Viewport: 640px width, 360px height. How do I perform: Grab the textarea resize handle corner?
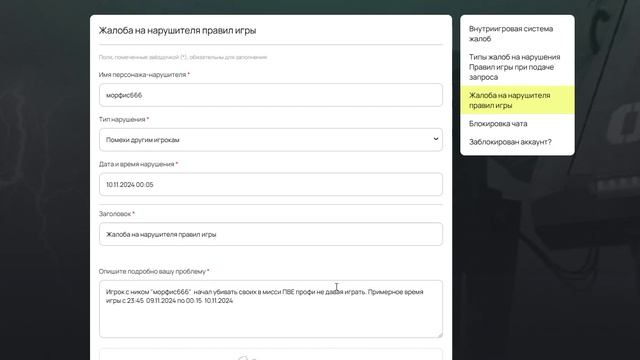click(440, 335)
